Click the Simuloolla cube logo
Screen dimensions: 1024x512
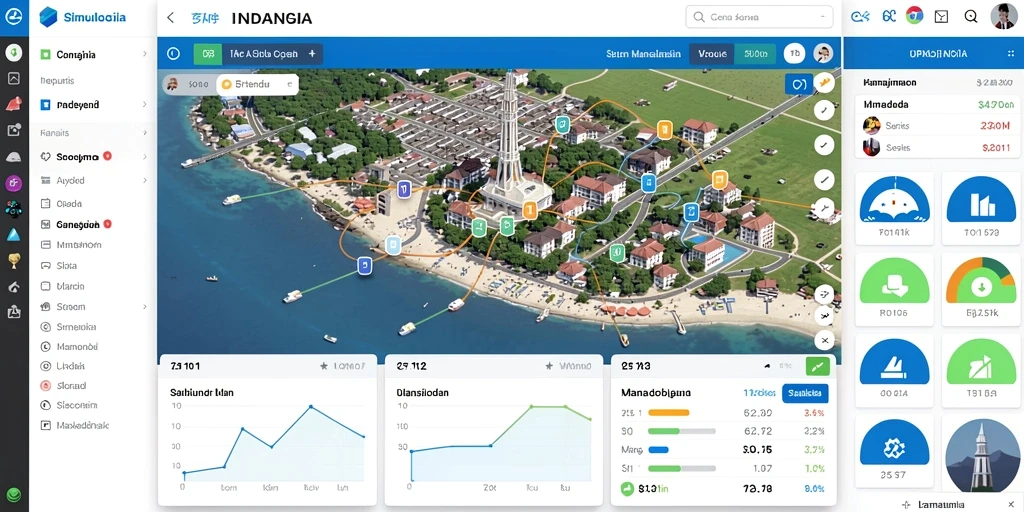click(48, 17)
